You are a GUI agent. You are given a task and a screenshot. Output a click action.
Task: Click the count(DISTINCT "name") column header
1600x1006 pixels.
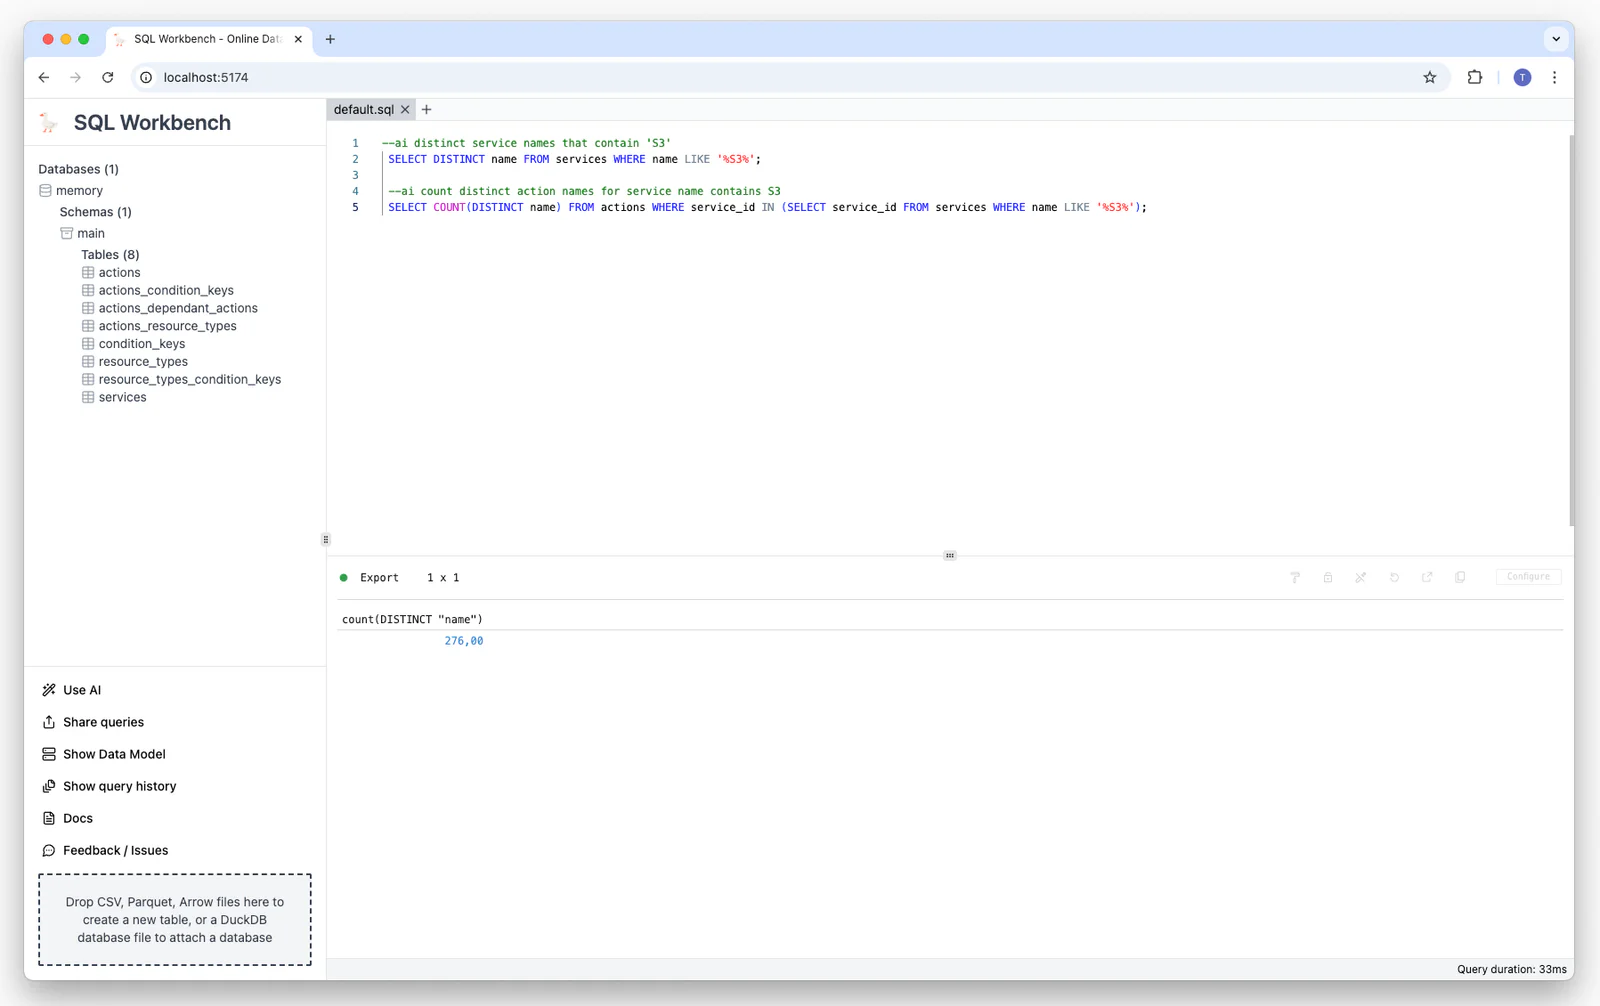point(412,620)
